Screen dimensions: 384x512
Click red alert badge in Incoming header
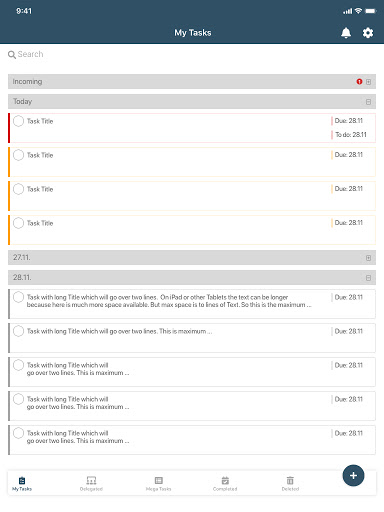(359, 81)
